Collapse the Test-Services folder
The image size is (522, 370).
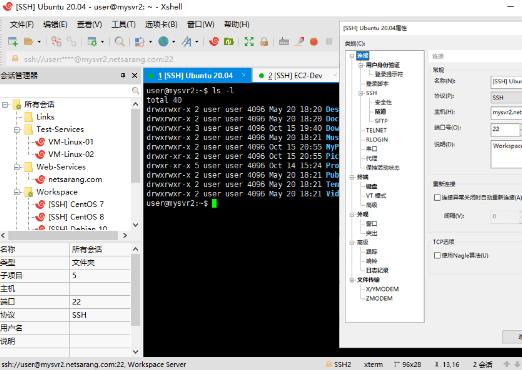(17, 129)
